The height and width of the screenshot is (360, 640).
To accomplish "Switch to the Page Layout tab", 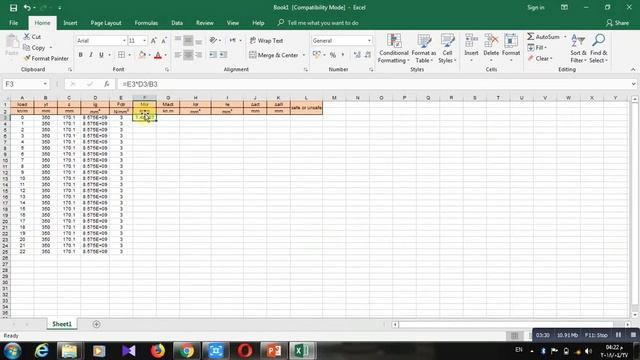I will (x=106, y=23).
